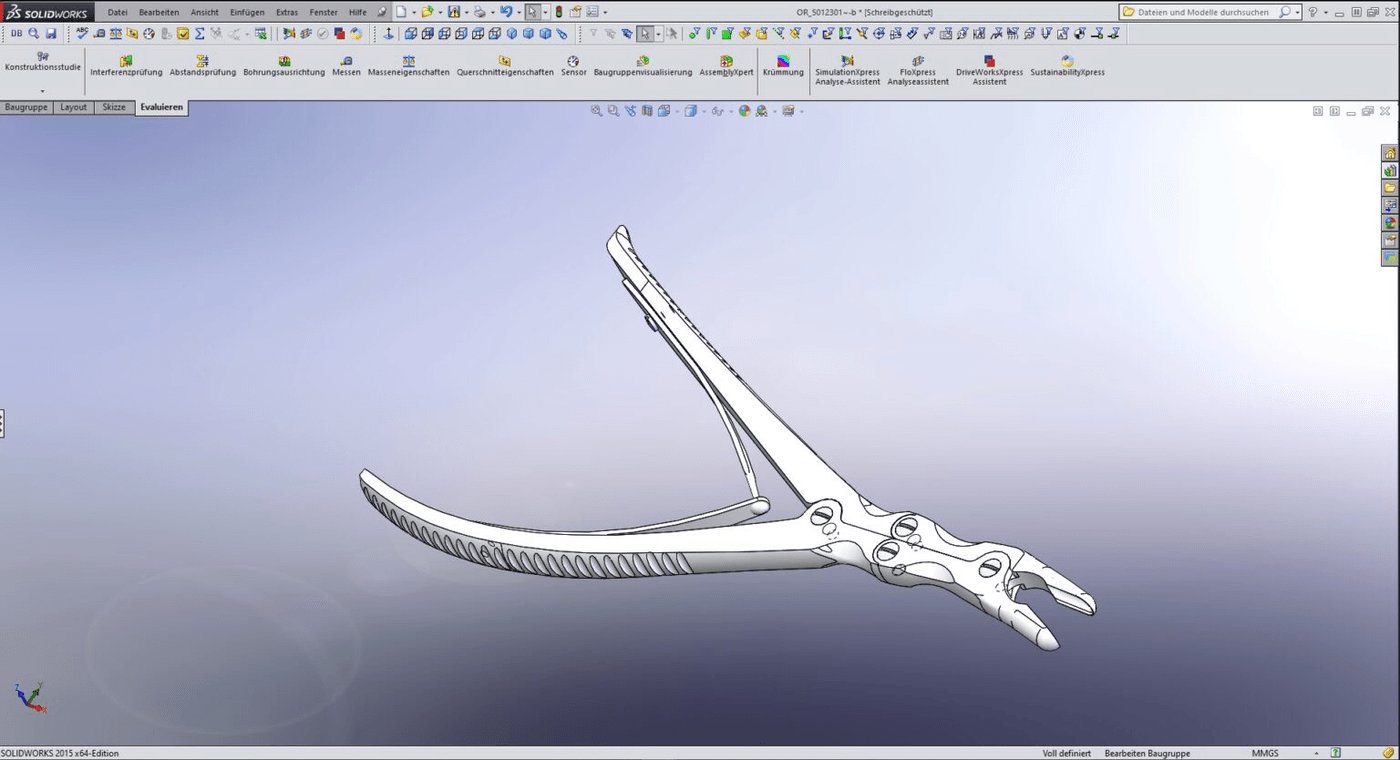Run the Interferenzprüfung tool
The height and width of the screenshot is (760, 1400).
tap(125, 65)
